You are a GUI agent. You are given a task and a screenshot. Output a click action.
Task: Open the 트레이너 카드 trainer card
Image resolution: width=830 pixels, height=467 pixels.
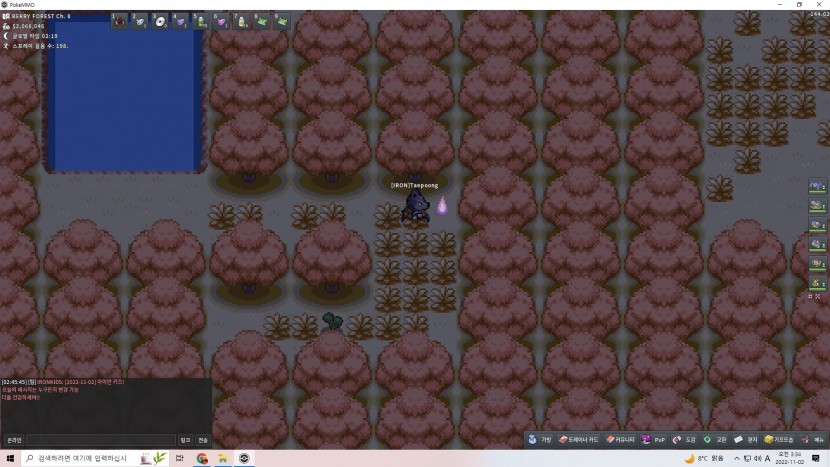[579, 439]
